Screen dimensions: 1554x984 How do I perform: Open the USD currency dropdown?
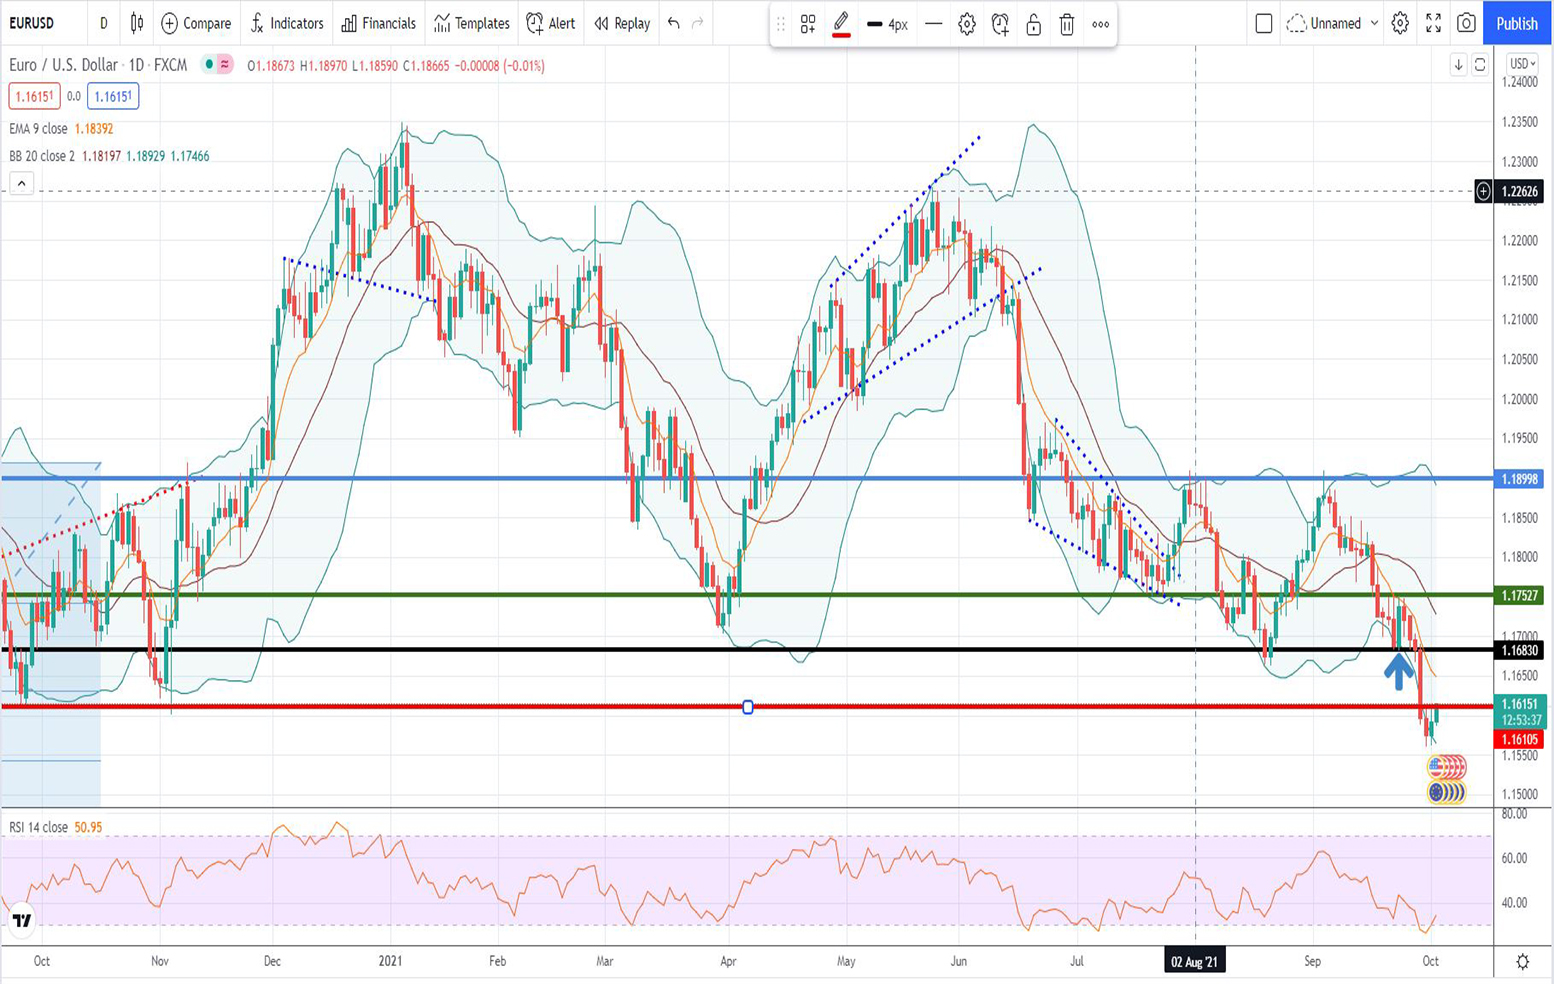click(1522, 64)
